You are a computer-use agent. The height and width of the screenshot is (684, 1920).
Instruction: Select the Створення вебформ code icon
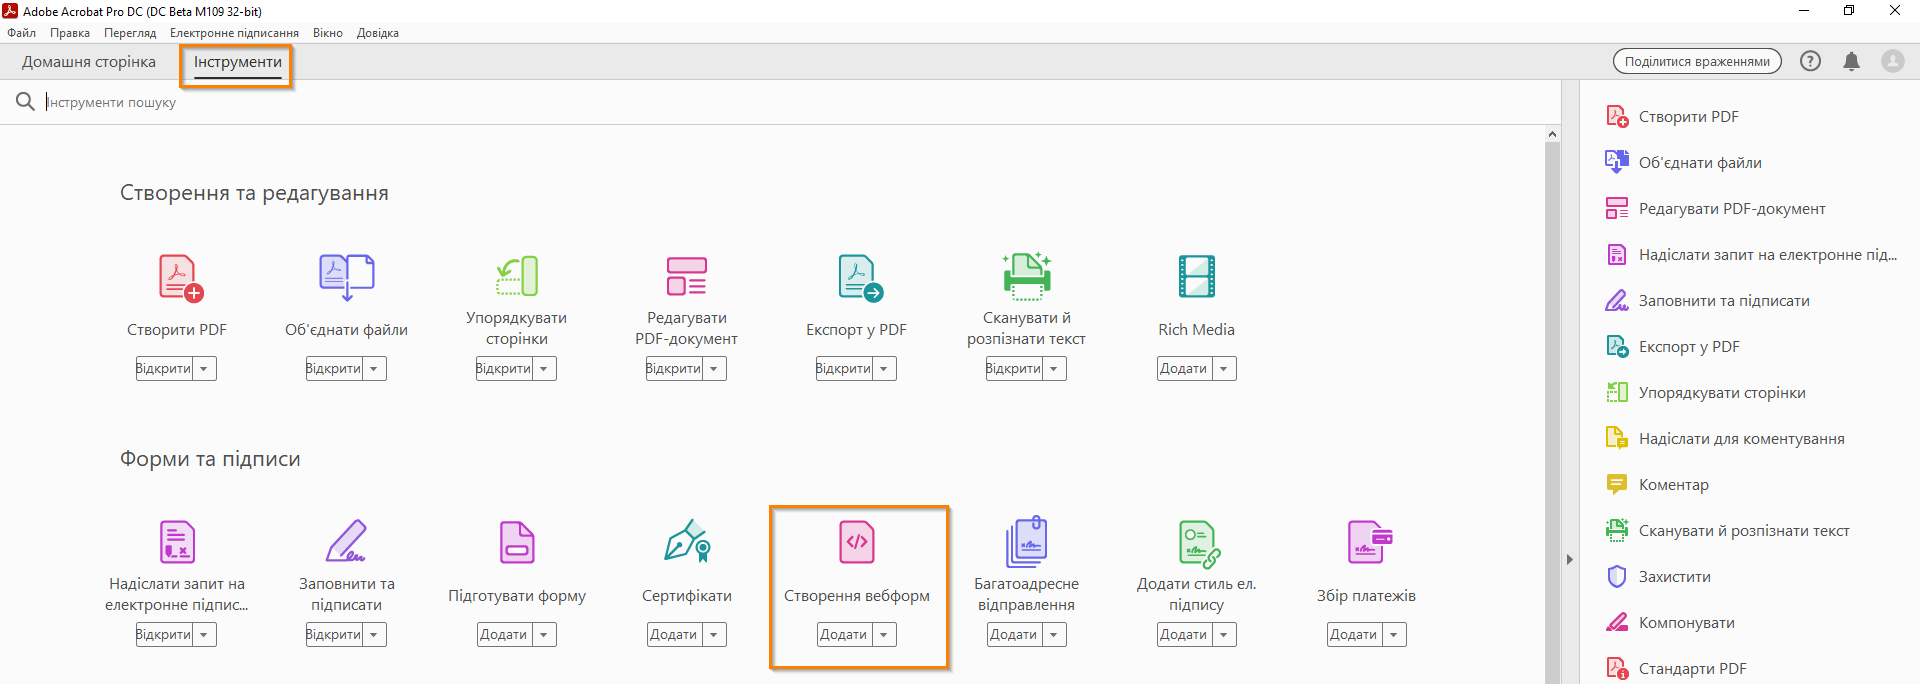[x=857, y=542]
